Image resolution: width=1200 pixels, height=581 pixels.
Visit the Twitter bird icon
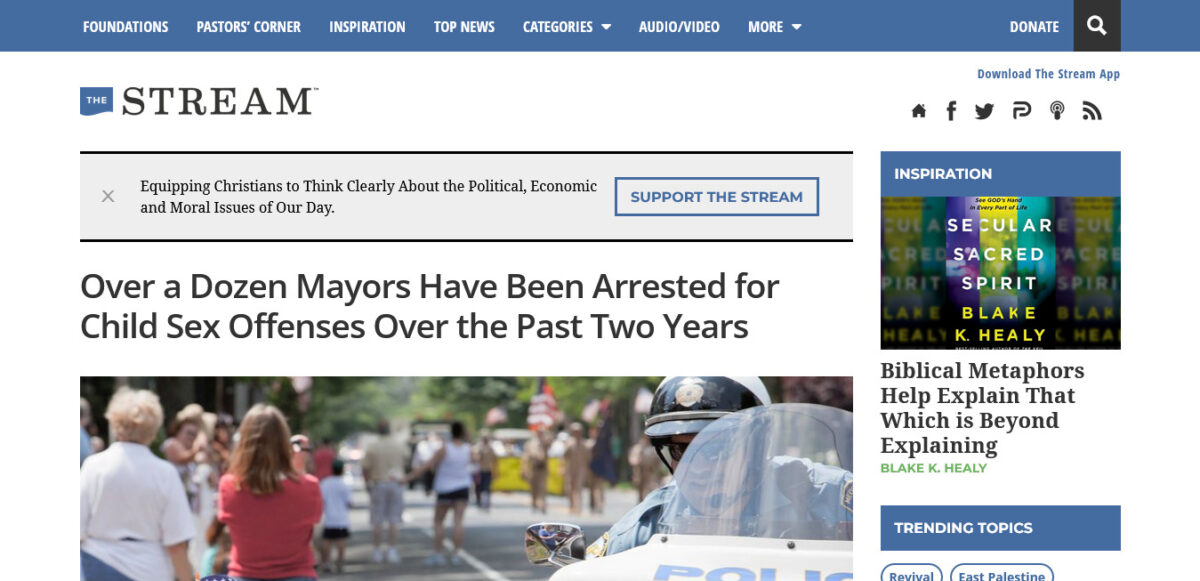[984, 111]
